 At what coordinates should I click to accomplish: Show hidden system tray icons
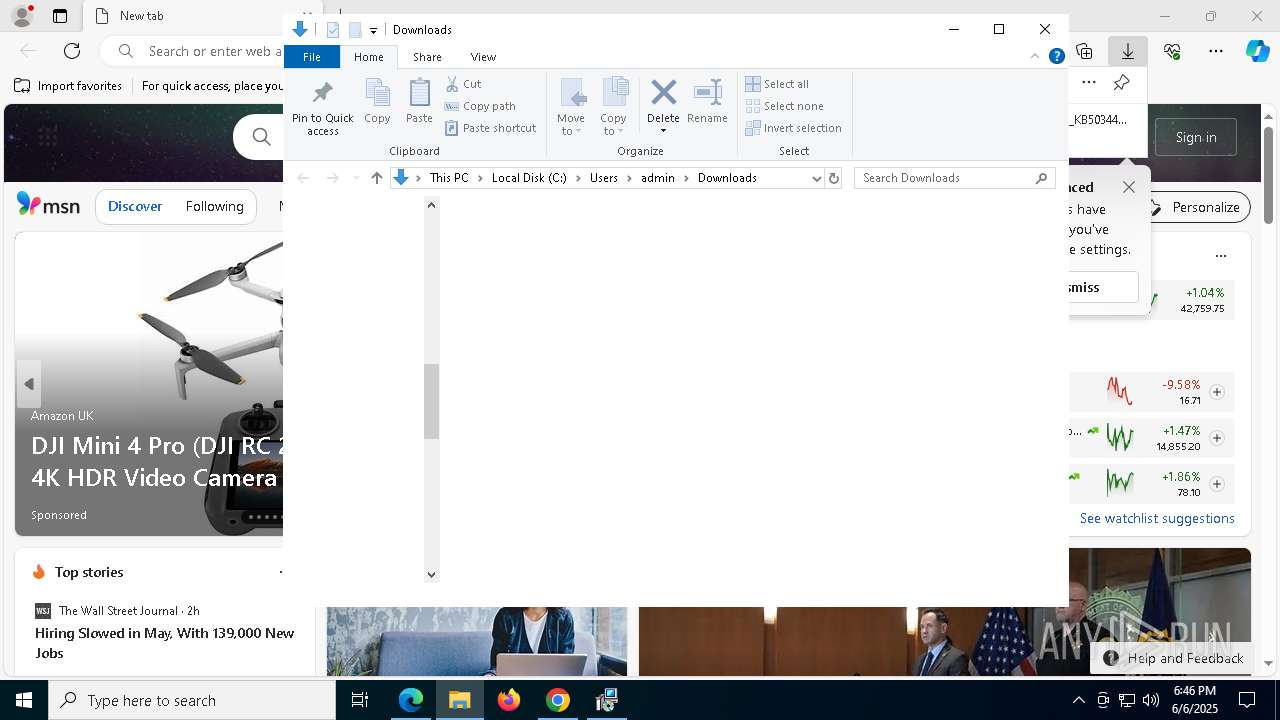click(1078, 700)
